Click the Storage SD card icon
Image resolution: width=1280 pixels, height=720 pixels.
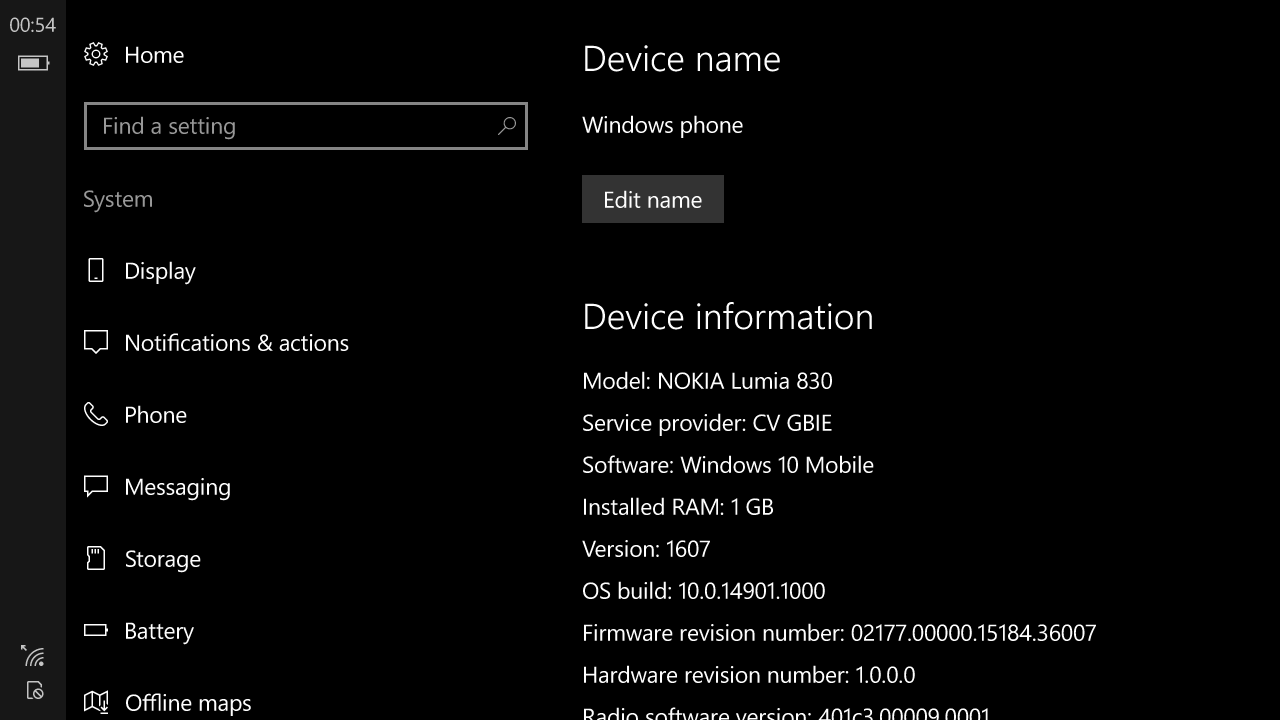click(96, 559)
